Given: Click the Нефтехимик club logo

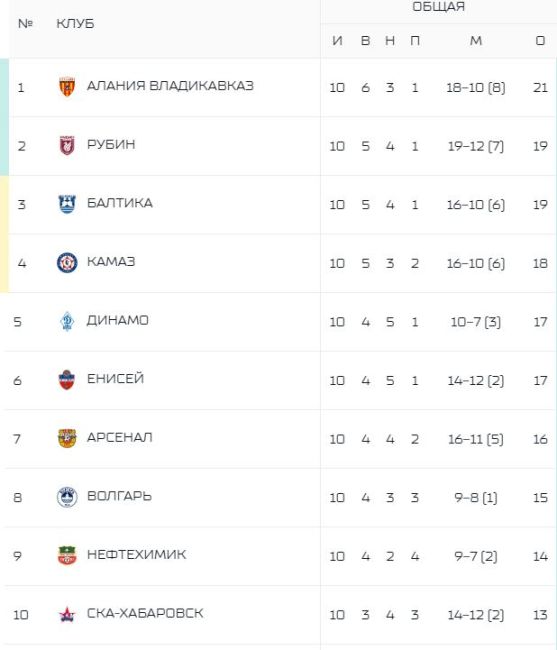Looking at the screenshot, I should (67, 555).
